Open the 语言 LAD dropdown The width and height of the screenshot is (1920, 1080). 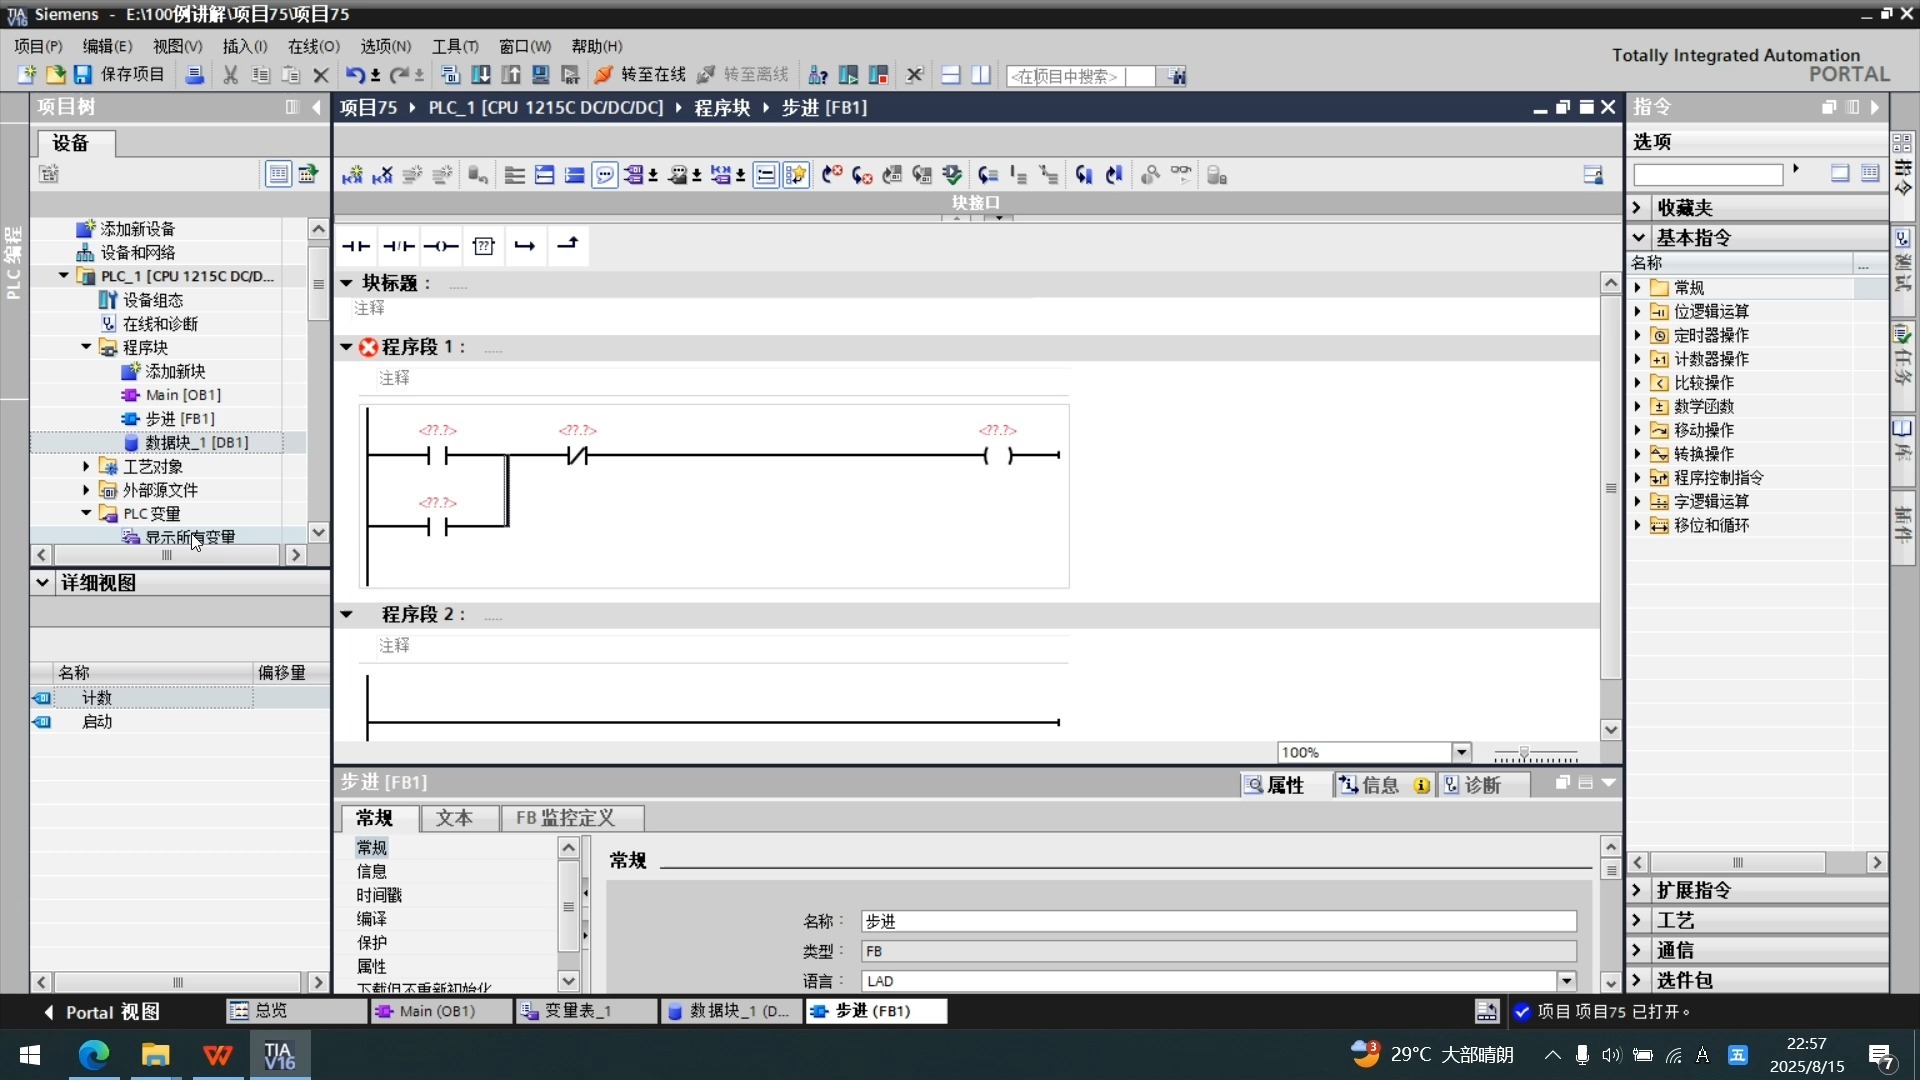pyautogui.click(x=1566, y=981)
